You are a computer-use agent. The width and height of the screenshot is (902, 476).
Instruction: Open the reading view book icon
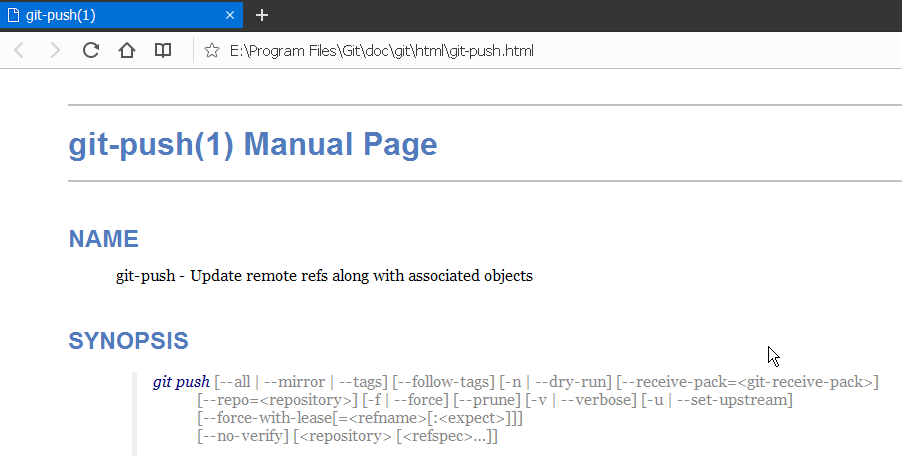click(x=163, y=51)
